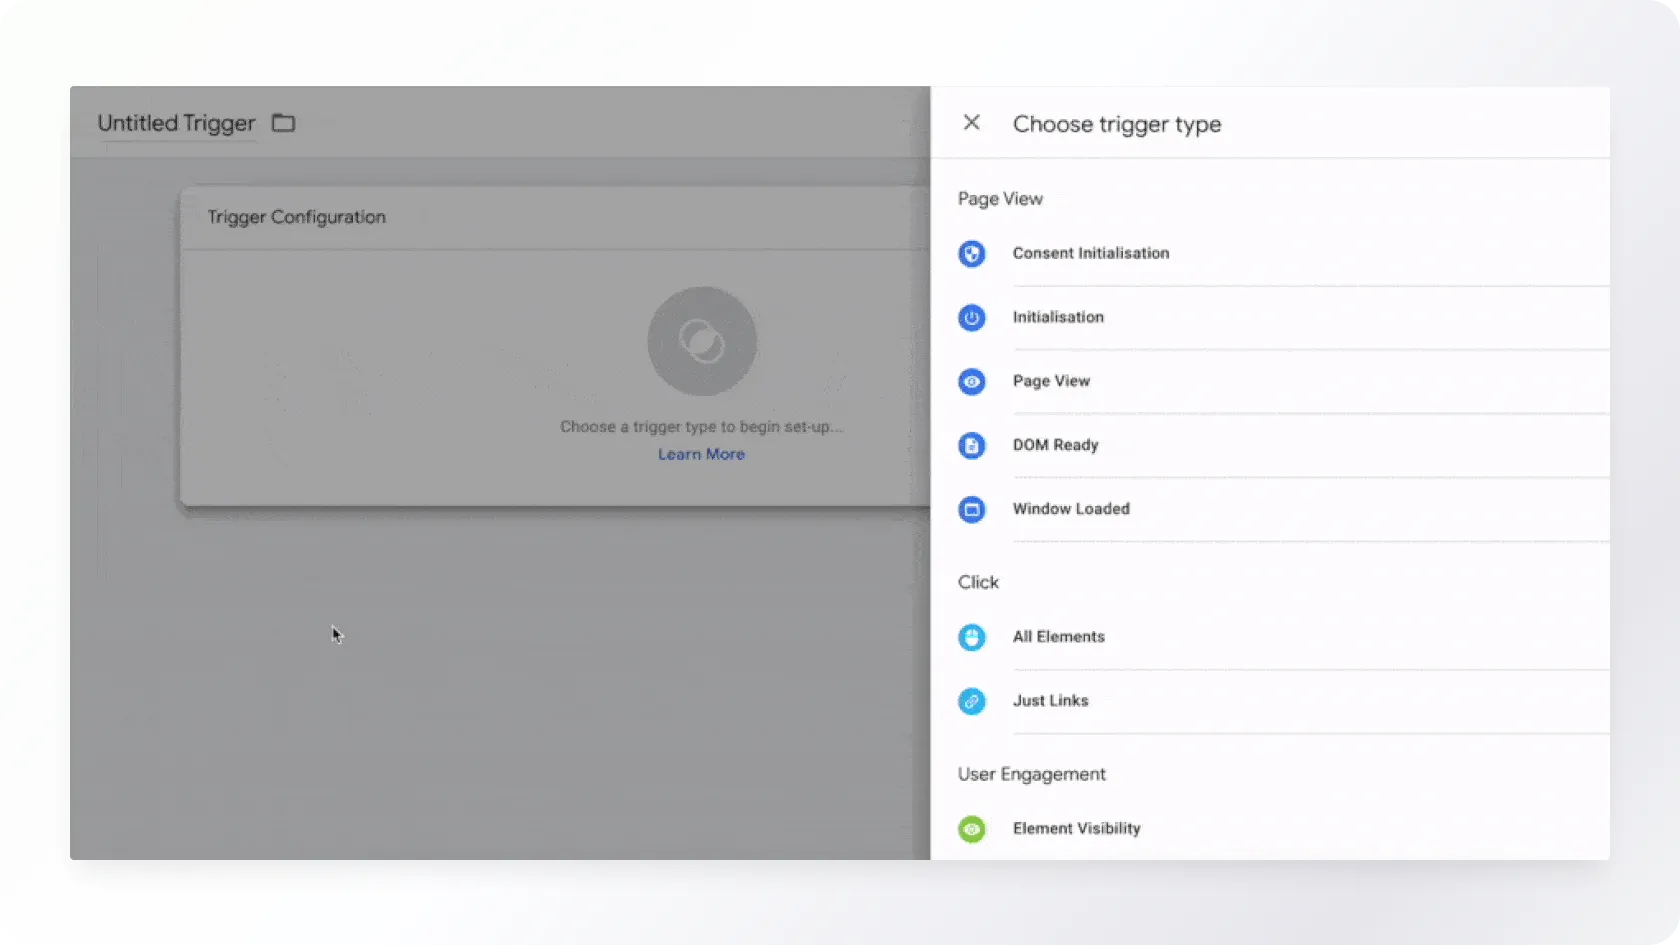This screenshot has width=1680, height=945.
Task: Click the folder icon beside Untitled Trigger
Action: pyautogui.click(x=284, y=123)
